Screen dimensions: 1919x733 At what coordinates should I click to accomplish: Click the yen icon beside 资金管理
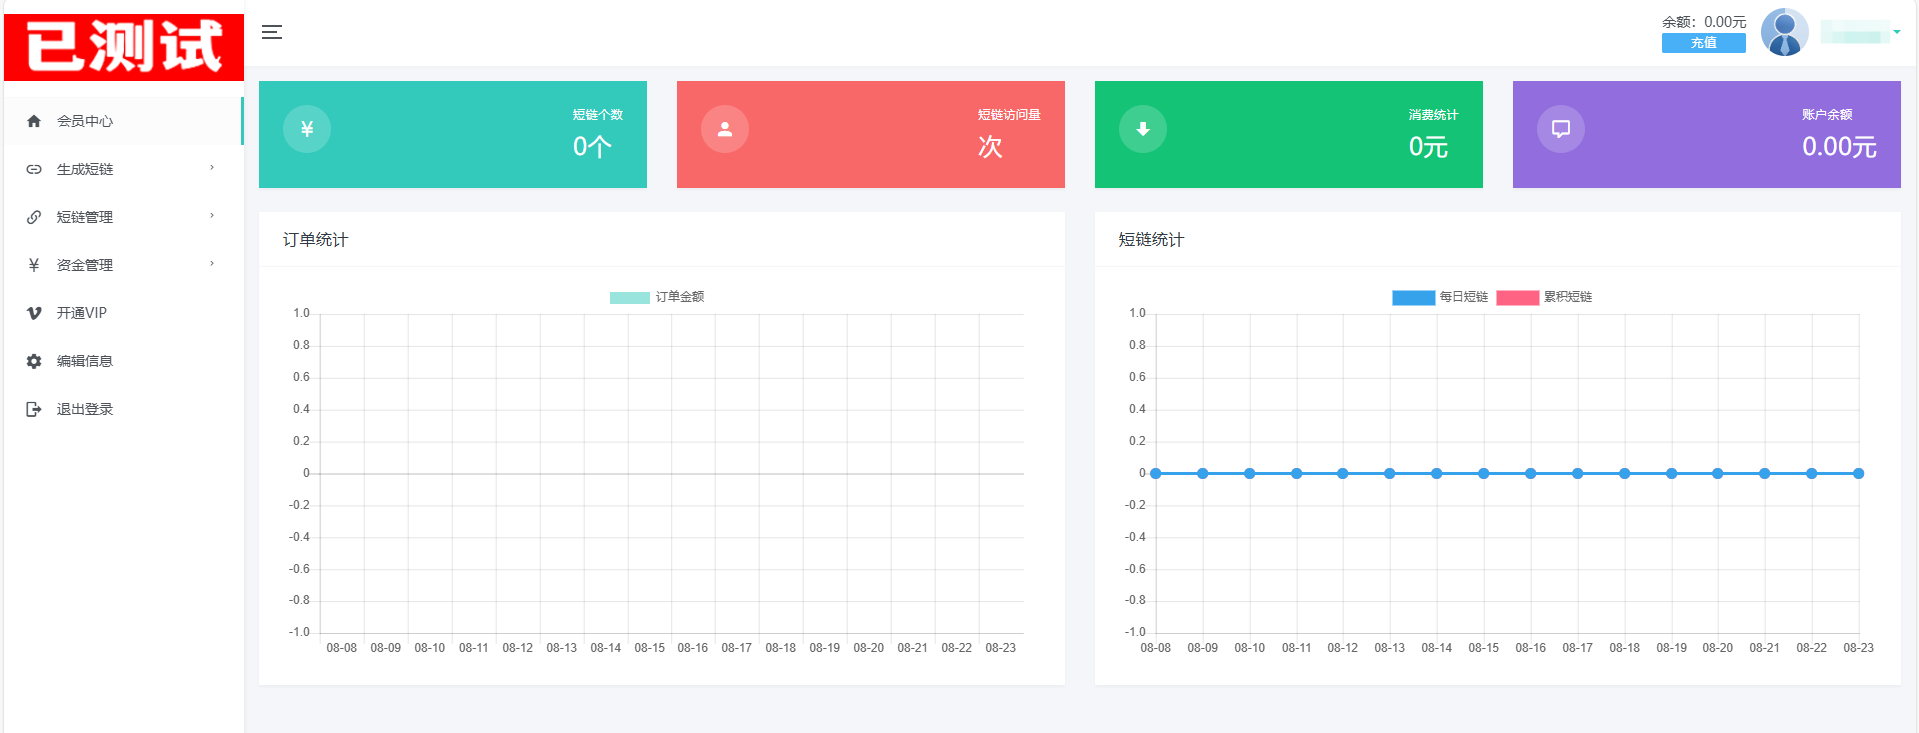pos(34,265)
